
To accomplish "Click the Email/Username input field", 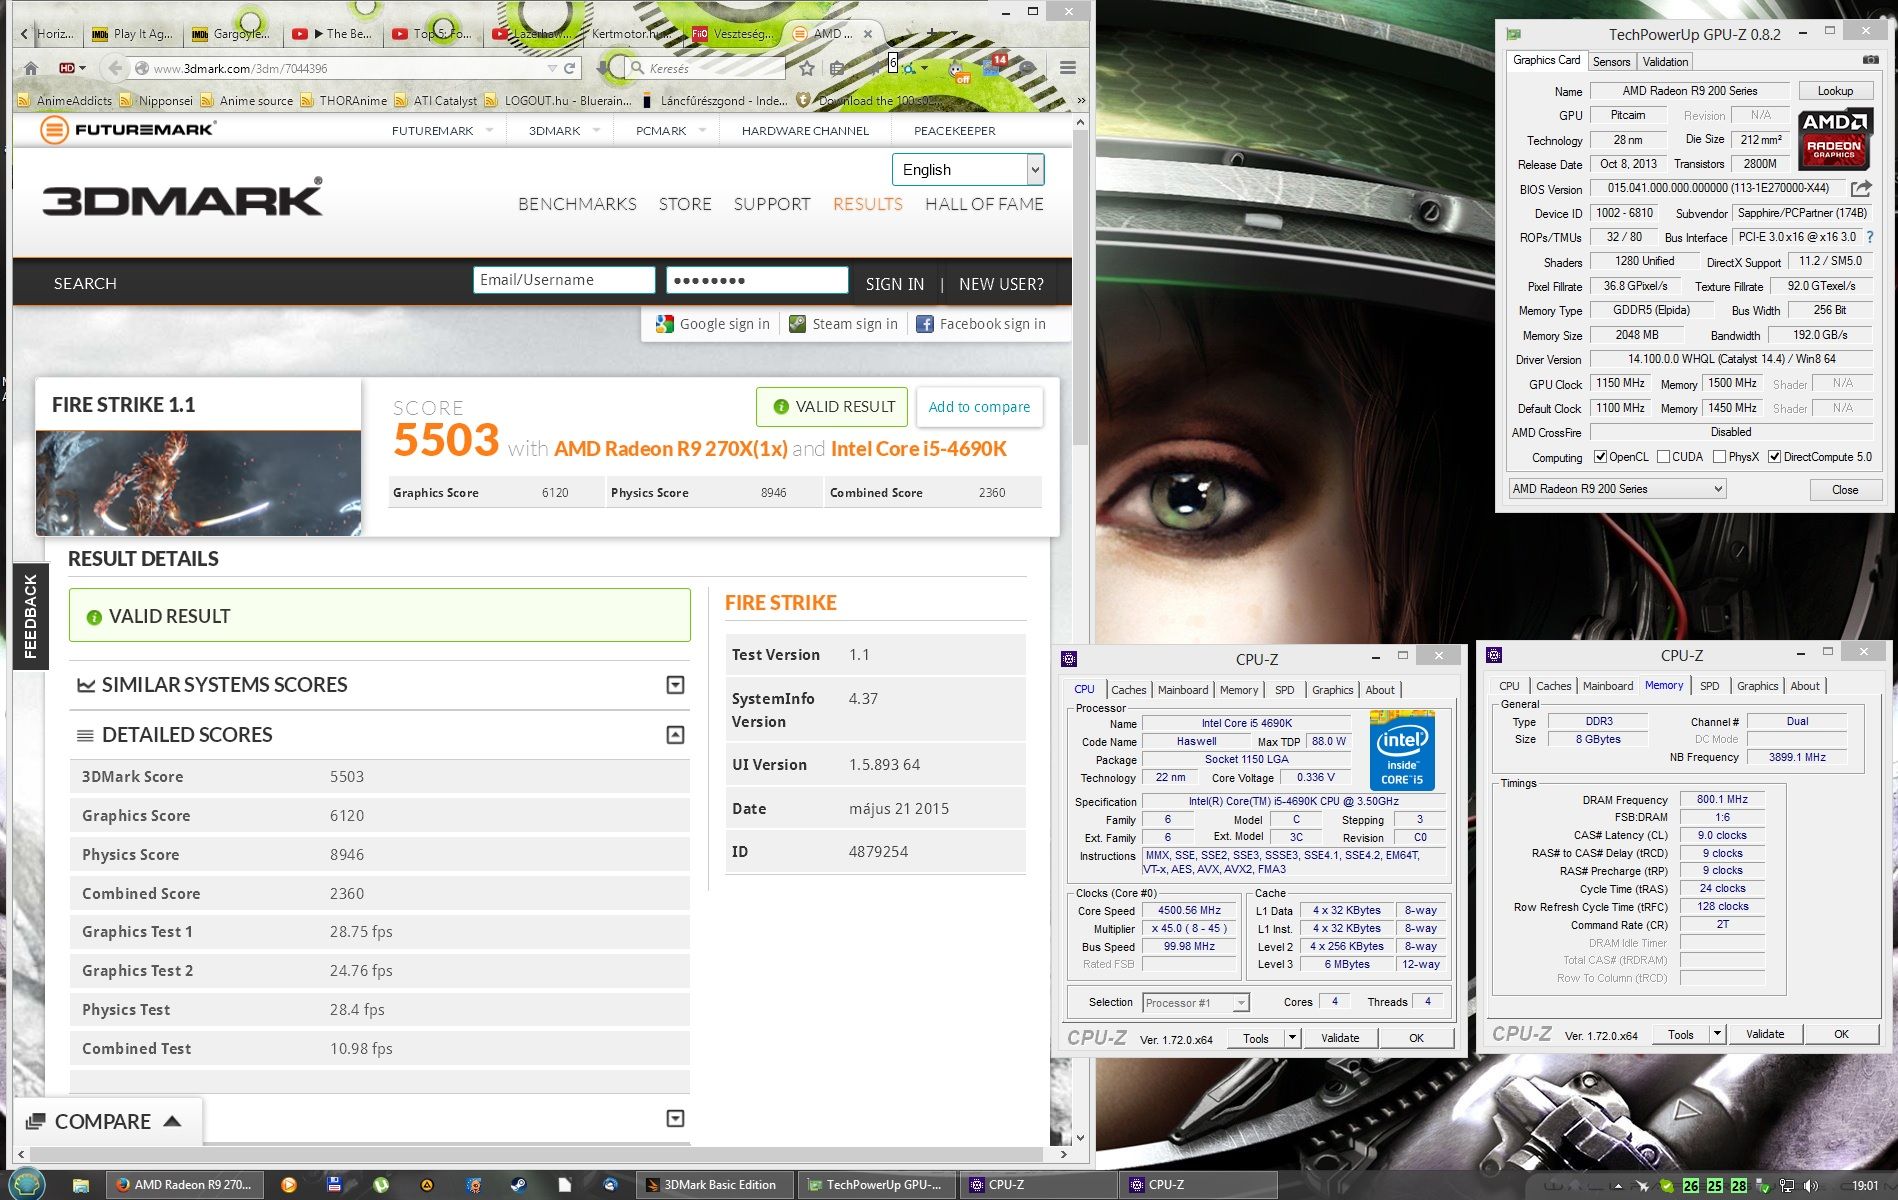I will pos(564,280).
